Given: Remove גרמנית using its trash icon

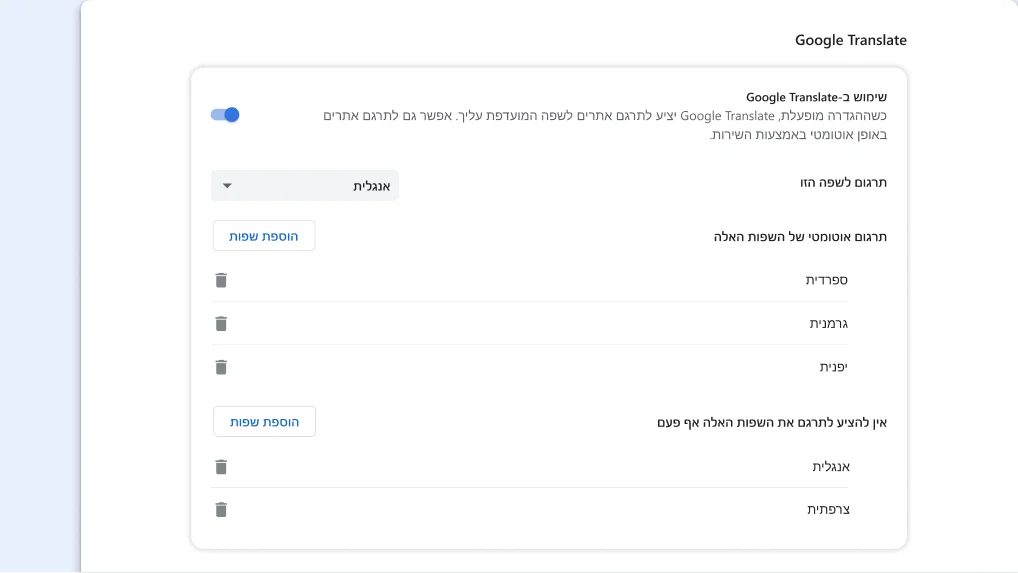Looking at the screenshot, I should (x=221, y=324).
